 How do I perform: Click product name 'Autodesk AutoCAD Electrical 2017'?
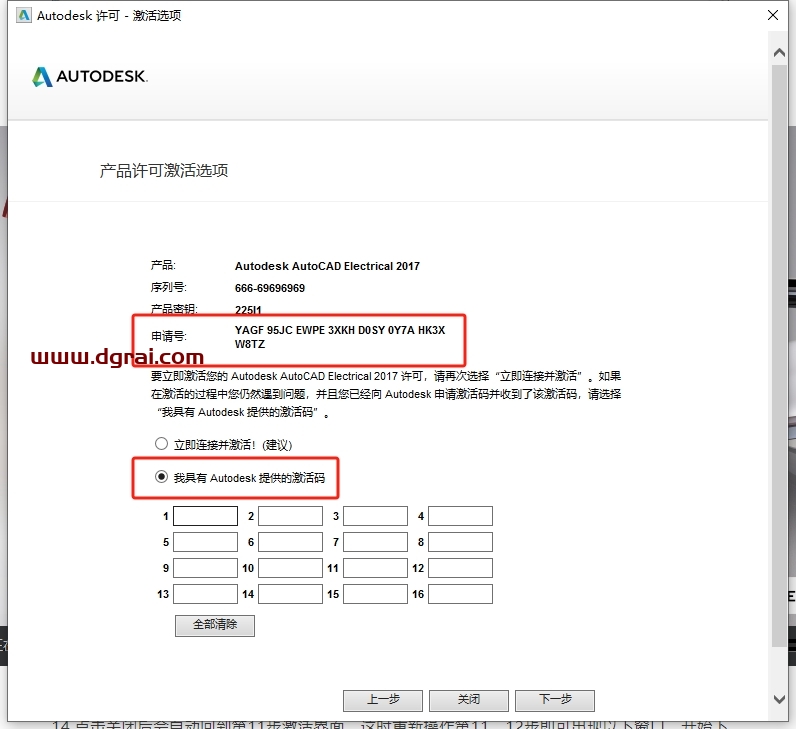(327, 266)
